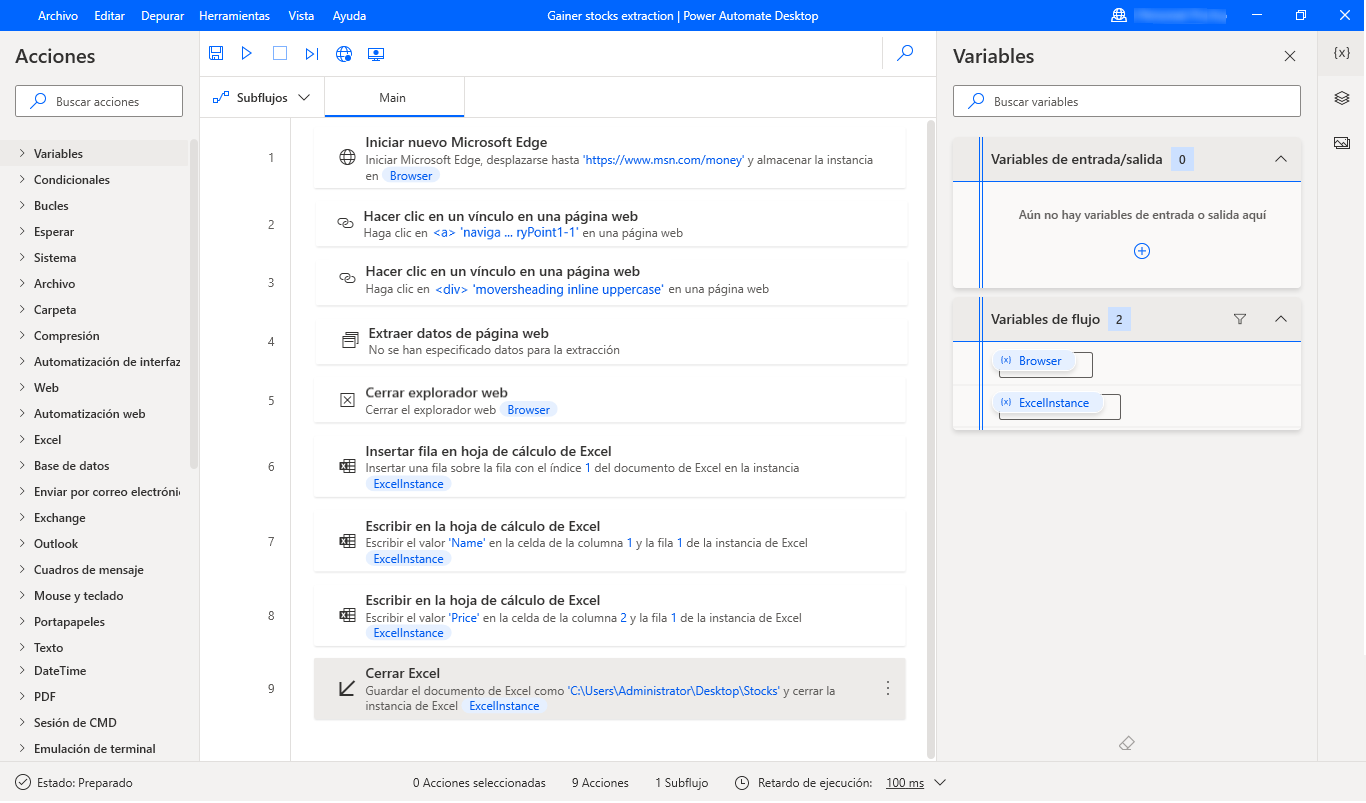
Task: Focus the Buscar variables search field
Action: pyautogui.click(x=1127, y=101)
